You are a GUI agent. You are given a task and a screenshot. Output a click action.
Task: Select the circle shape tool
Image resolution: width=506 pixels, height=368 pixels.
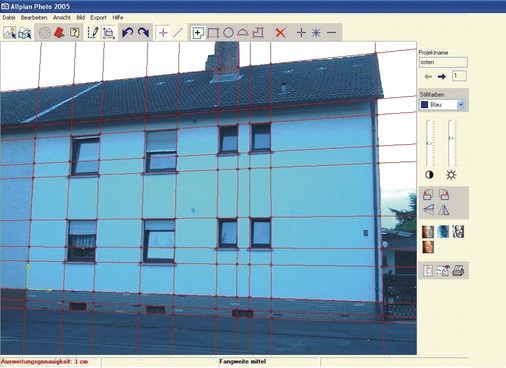pyautogui.click(x=228, y=33)
